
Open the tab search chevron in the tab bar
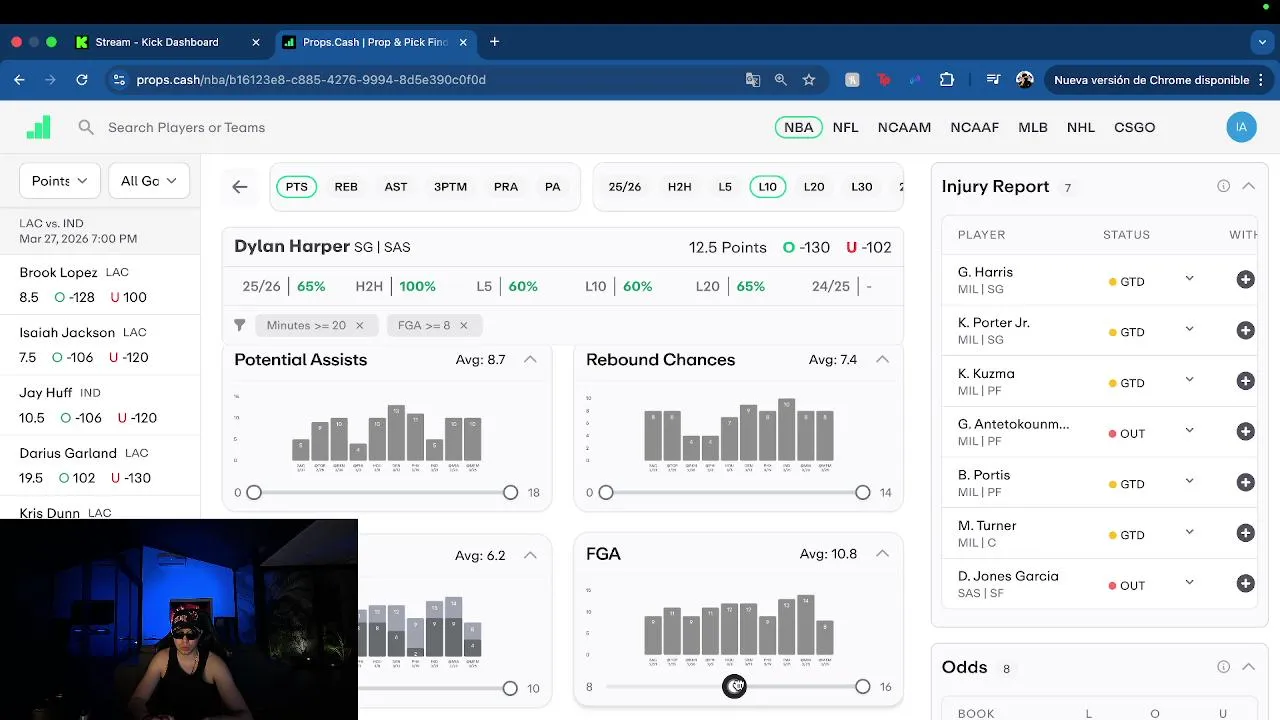pyautogui.click(x=1262, y=42)
